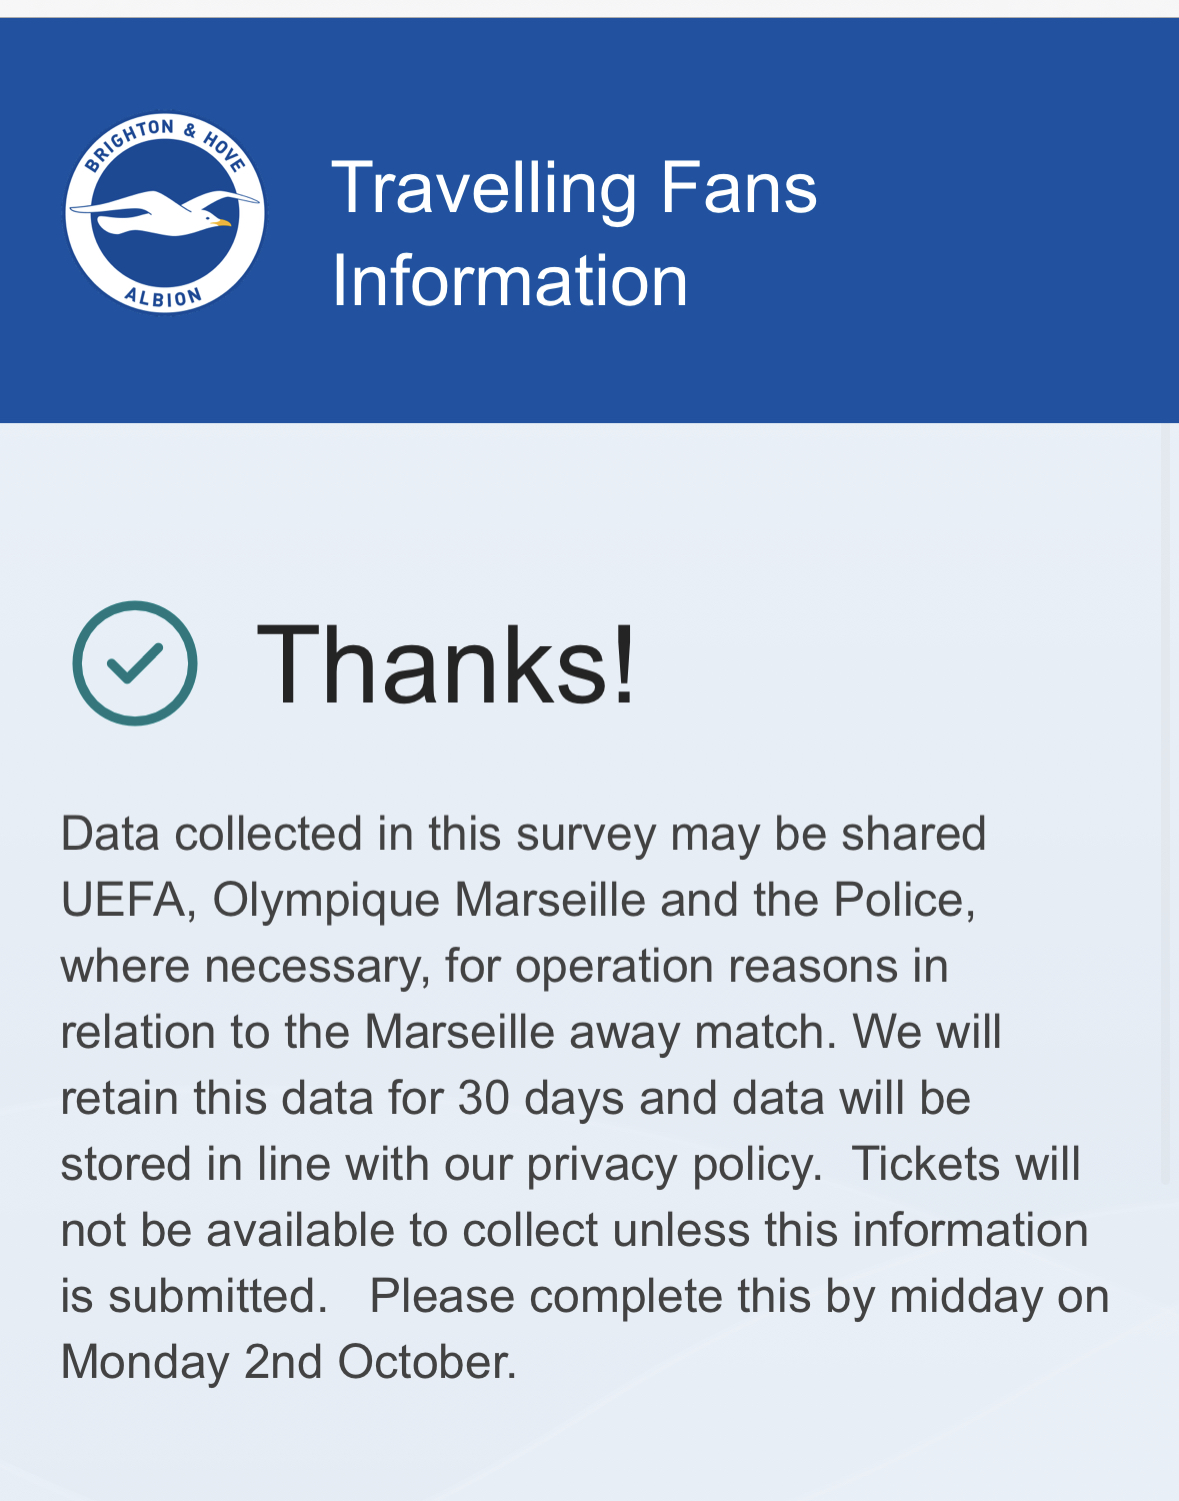The width and height of the screenshot is (1179, 1501).
Task: Click the 'is submitted.' text
Action: 194,1296
